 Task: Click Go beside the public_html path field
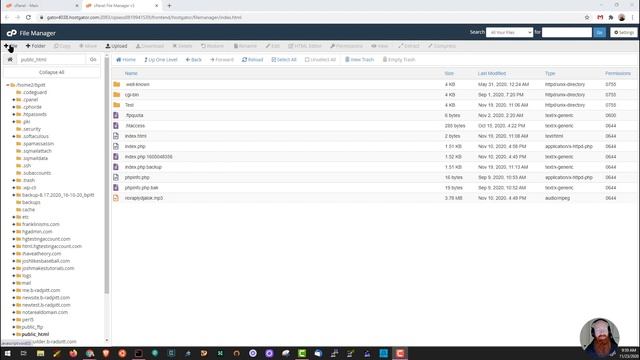(x=93, y=60)
